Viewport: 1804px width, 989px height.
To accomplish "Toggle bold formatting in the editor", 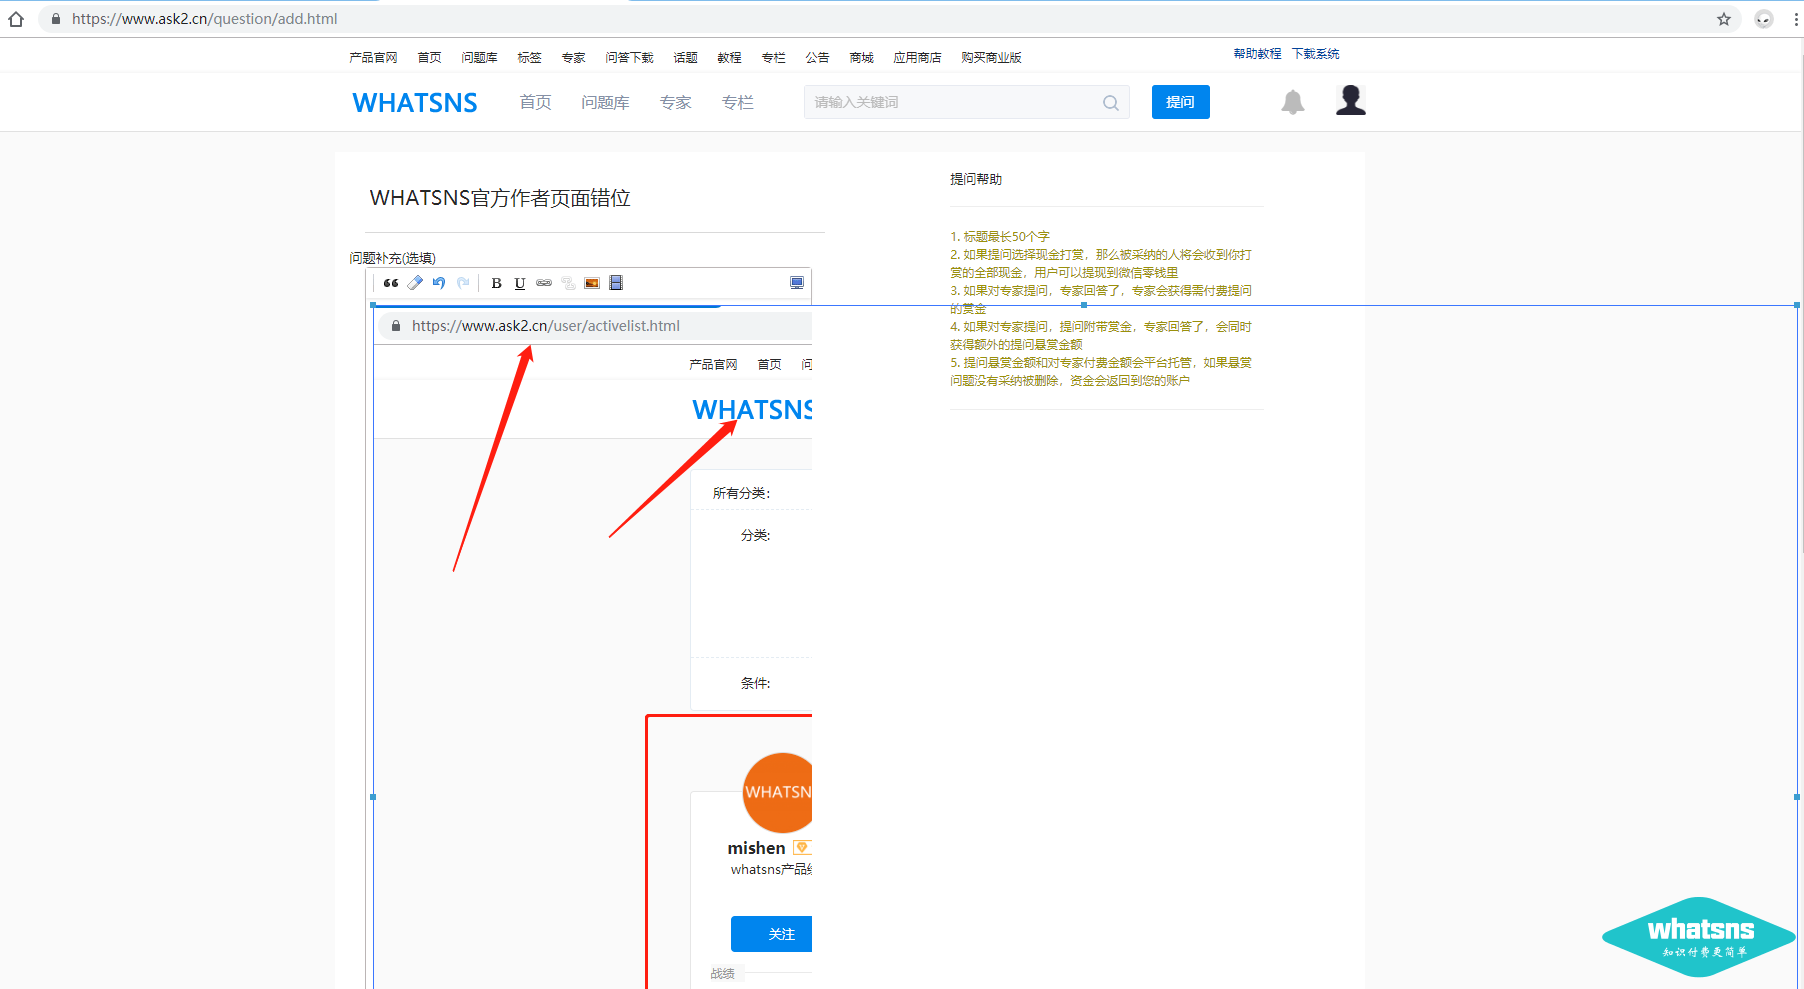I will pyautogui.click(x=496, y=283).
